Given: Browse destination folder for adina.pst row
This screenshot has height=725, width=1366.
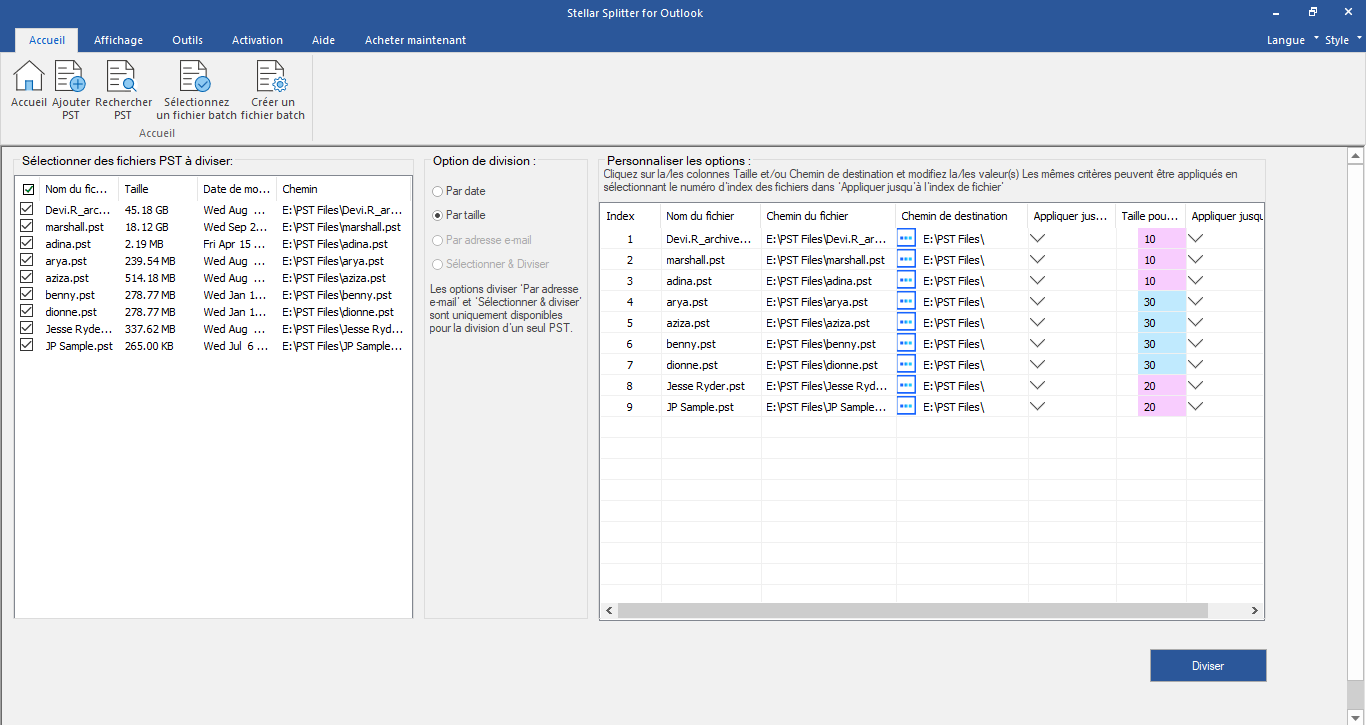Looking at the screenshot, I should click(x=906, y=281).
